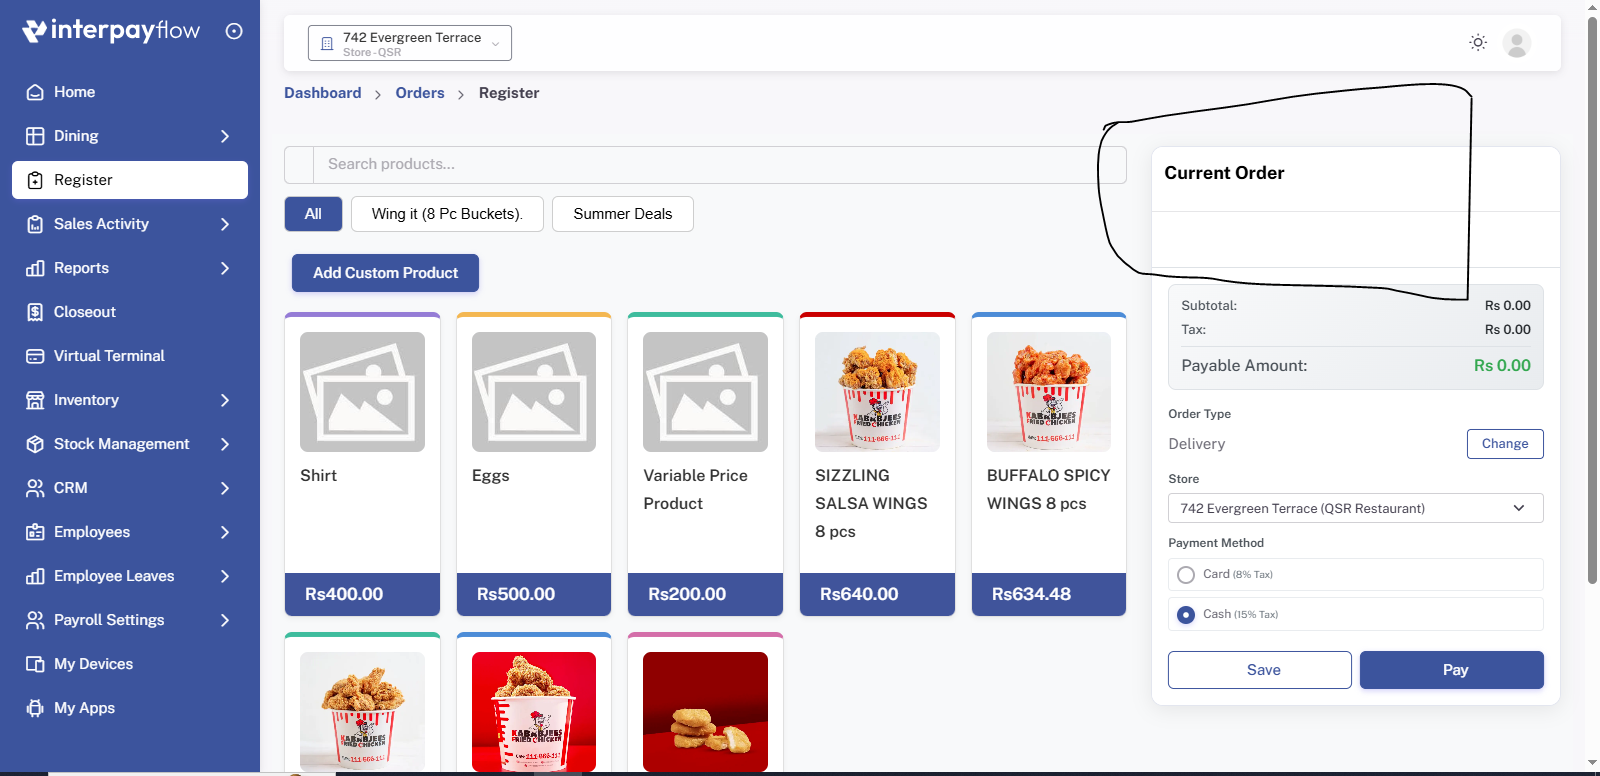1600x776 pixels.
Task: Click the Rs500.00 price on Eggs
Action: [516, 594]
